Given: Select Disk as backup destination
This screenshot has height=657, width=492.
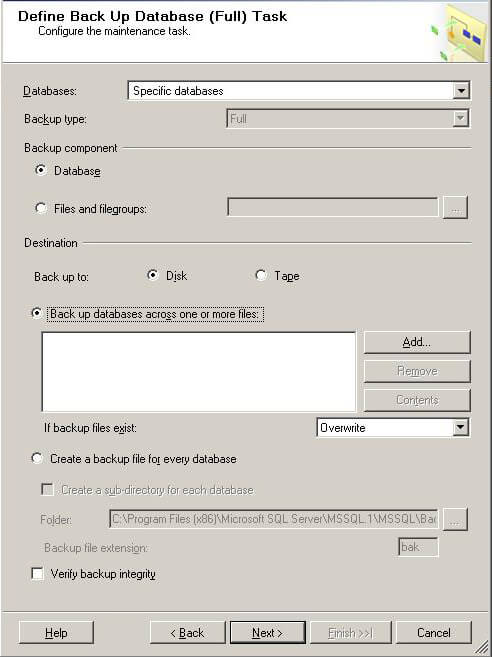Looking at the screenshot, I should tap(153, 275).
